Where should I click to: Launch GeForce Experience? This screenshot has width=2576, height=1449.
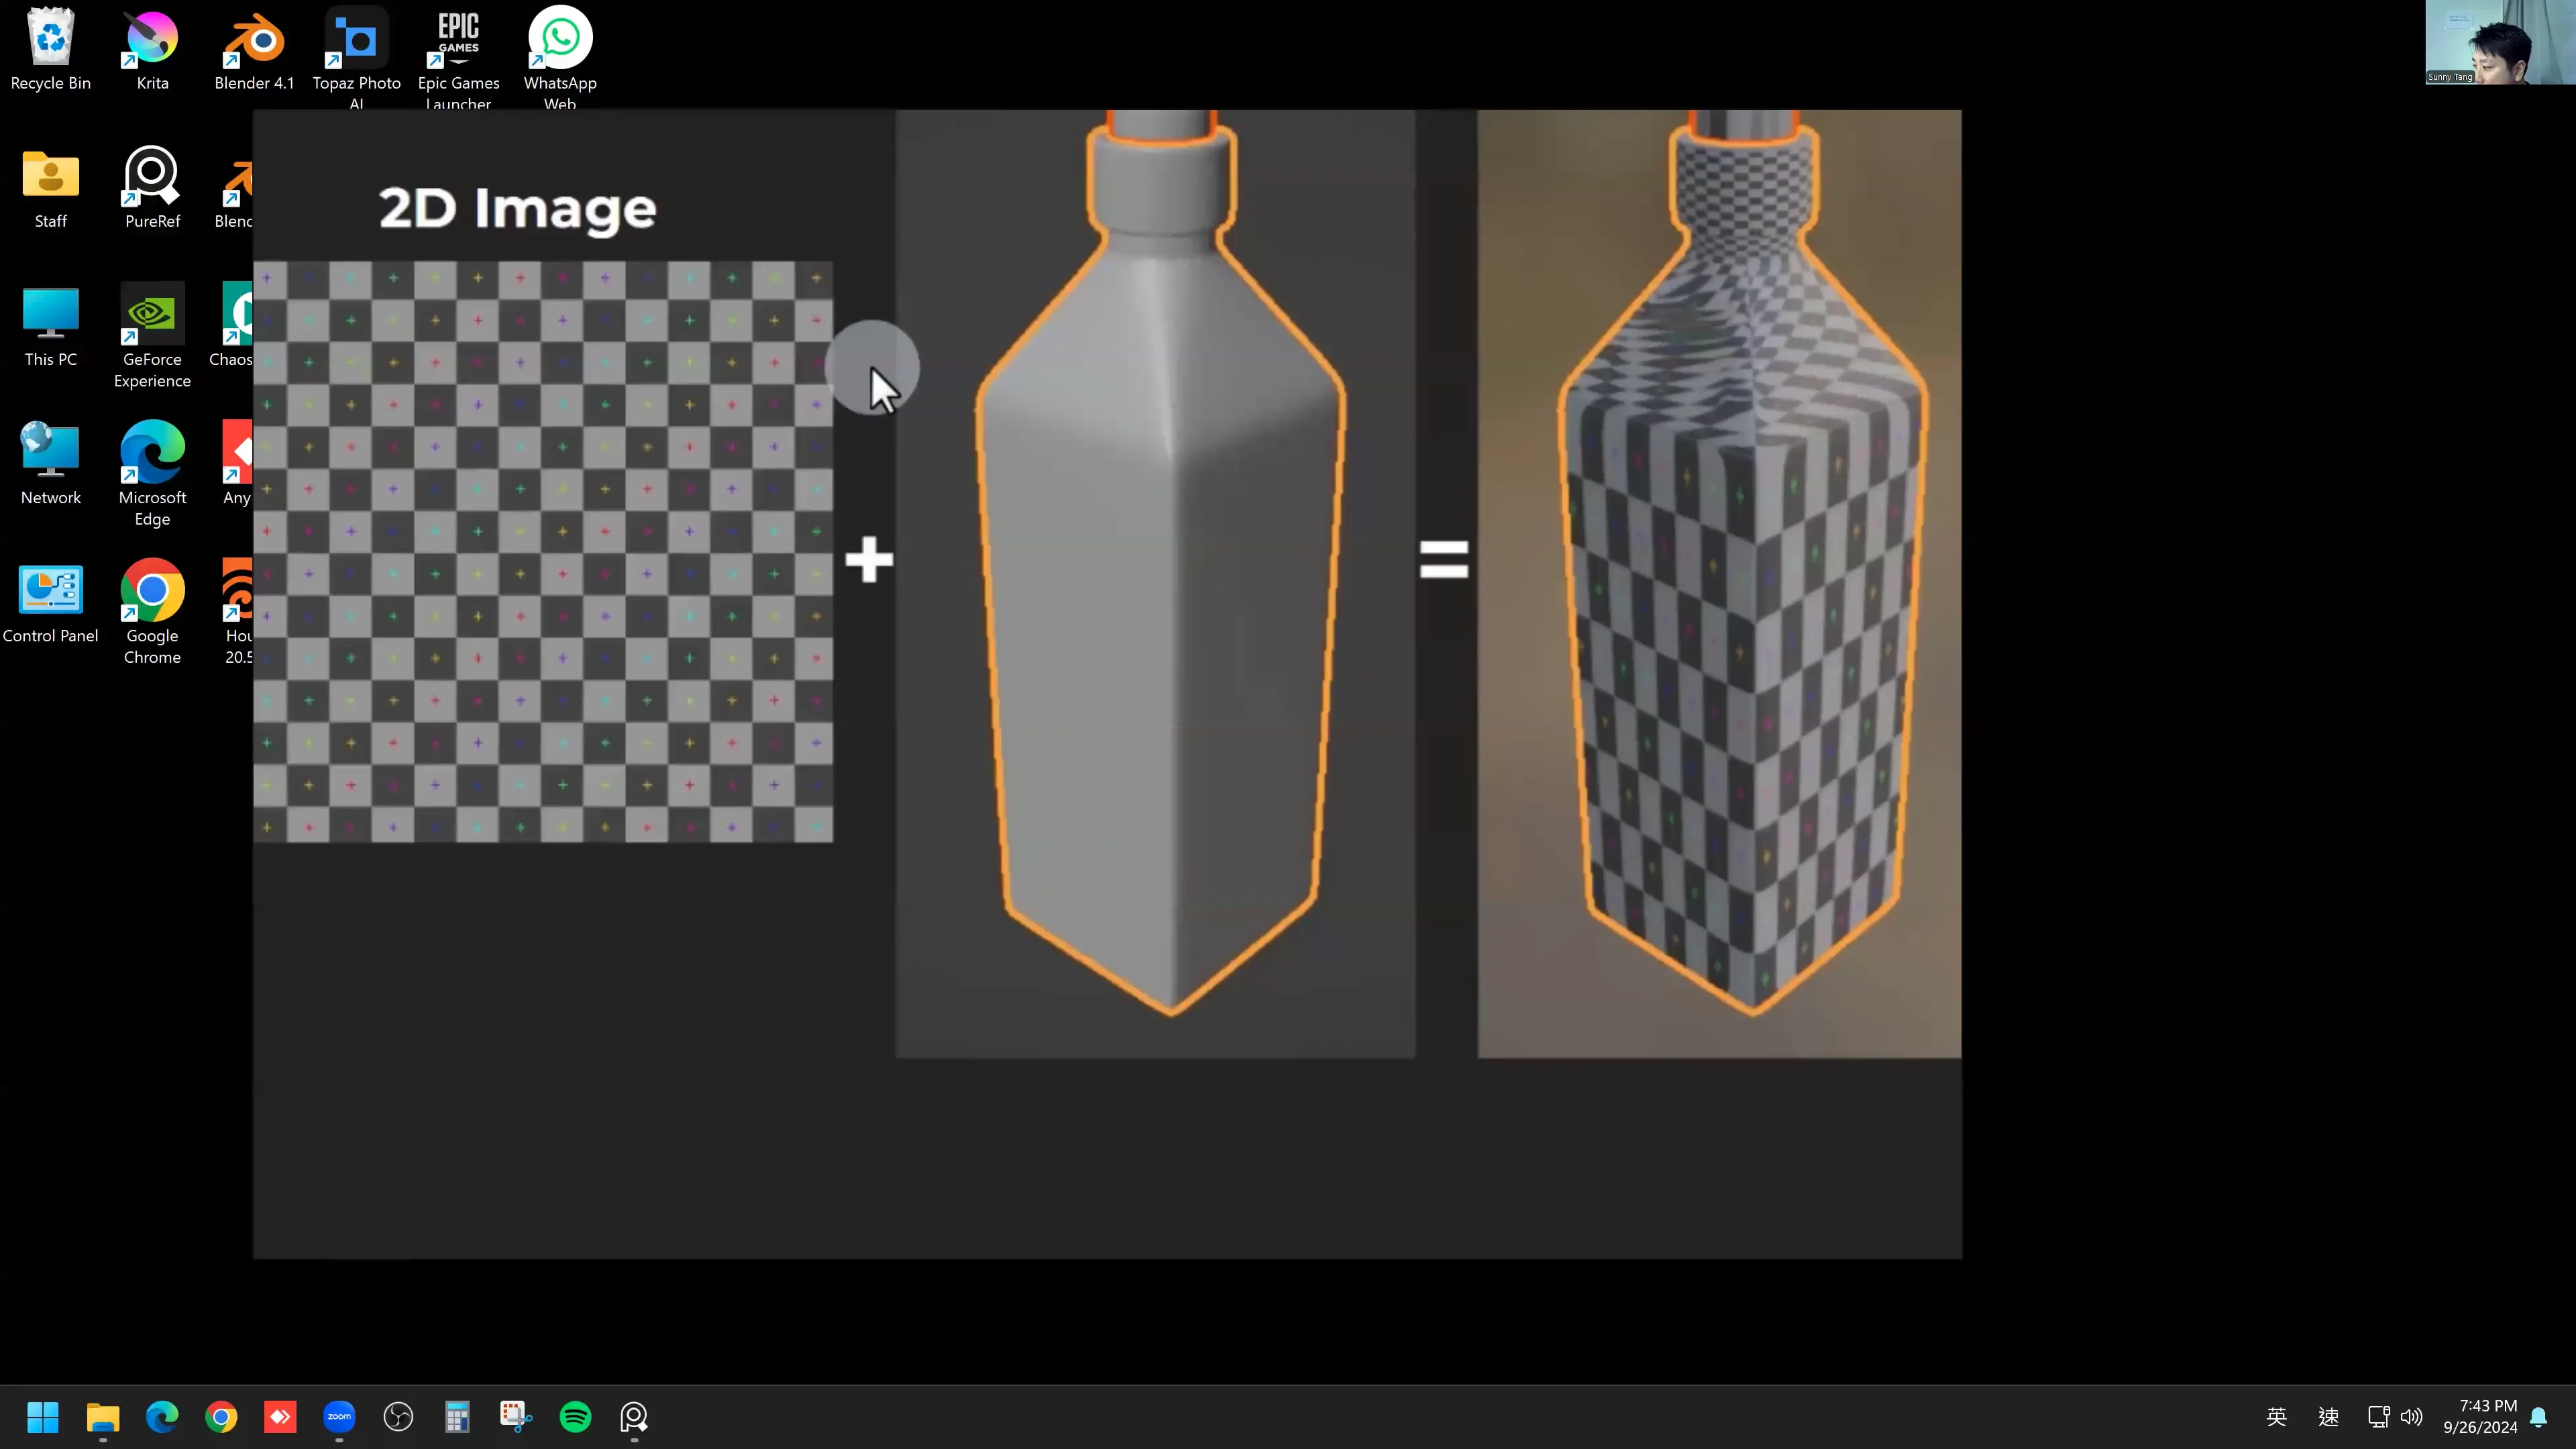tap(152, 315)
